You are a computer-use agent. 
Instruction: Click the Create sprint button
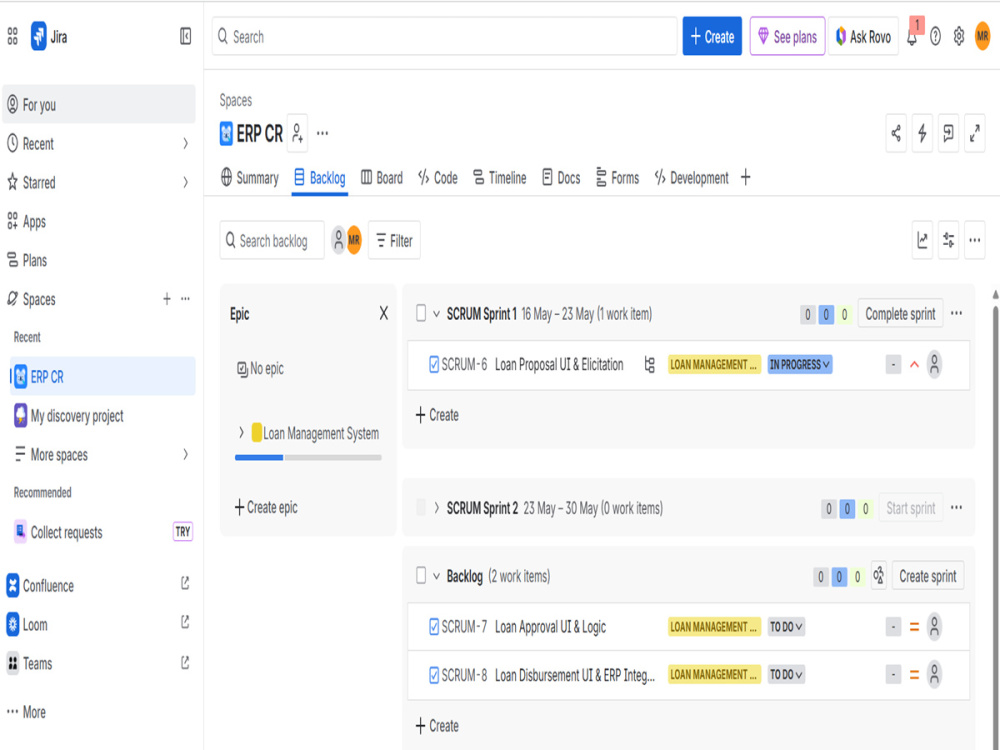[927, 576]
